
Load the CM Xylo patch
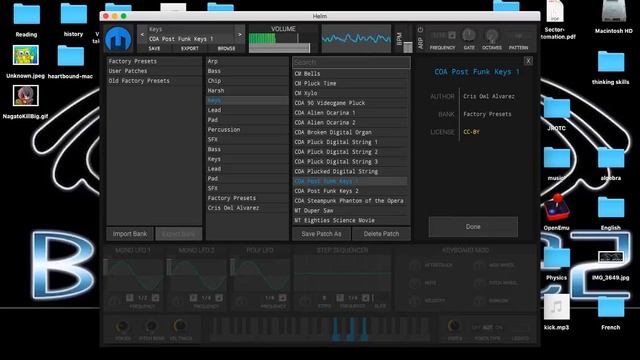(351, 93)
